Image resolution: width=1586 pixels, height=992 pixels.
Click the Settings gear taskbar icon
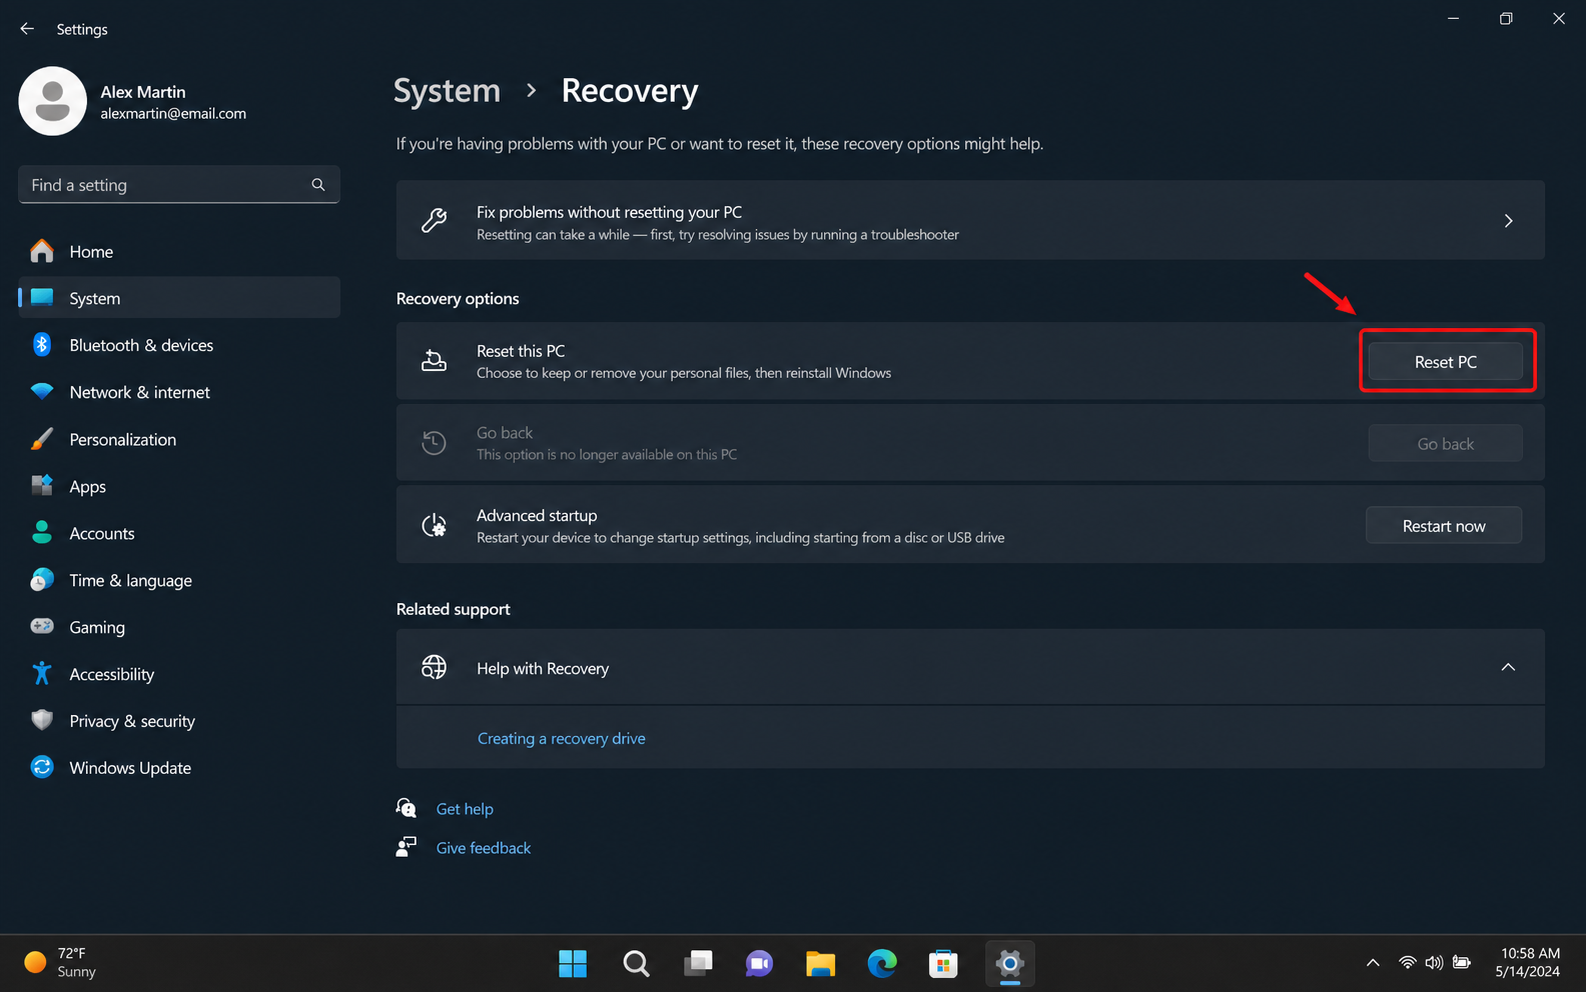pyautogui.click(x=1010, y=964)
